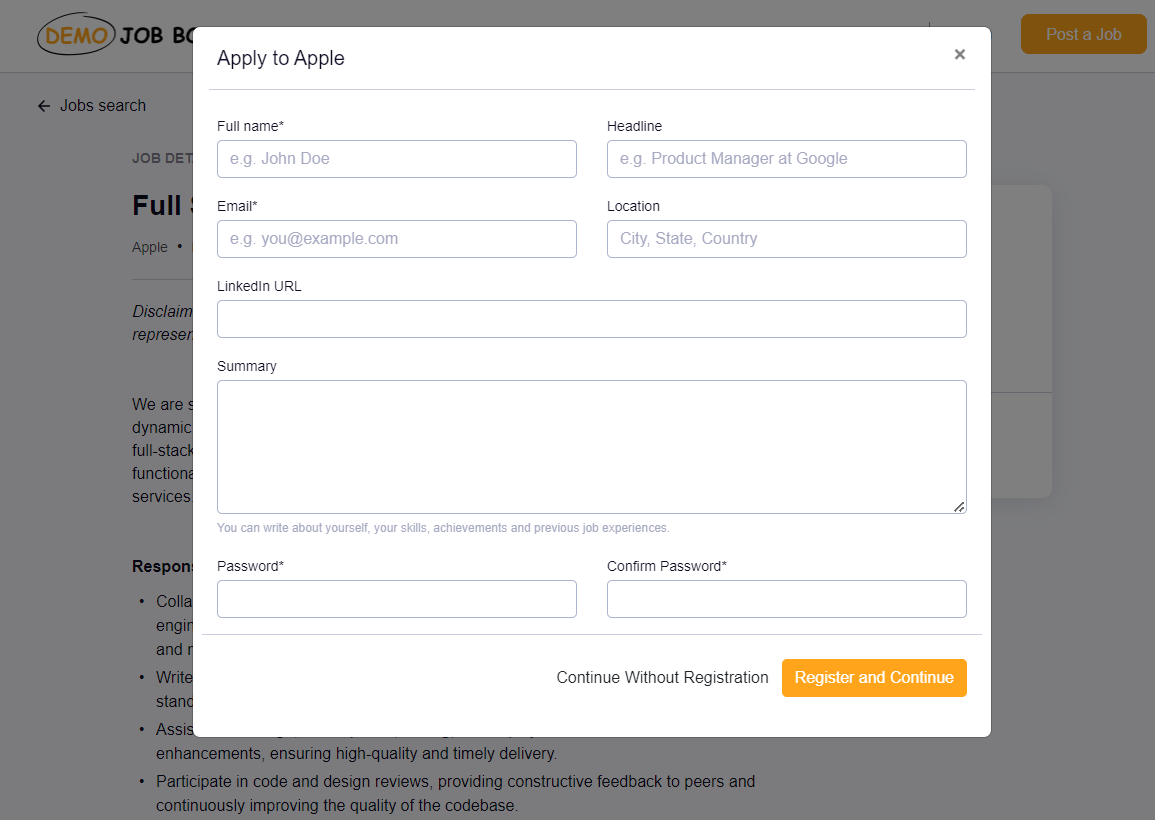1155x820 pixels.
Task: Focus the Headline text box
Action: [x=787, y=159]
